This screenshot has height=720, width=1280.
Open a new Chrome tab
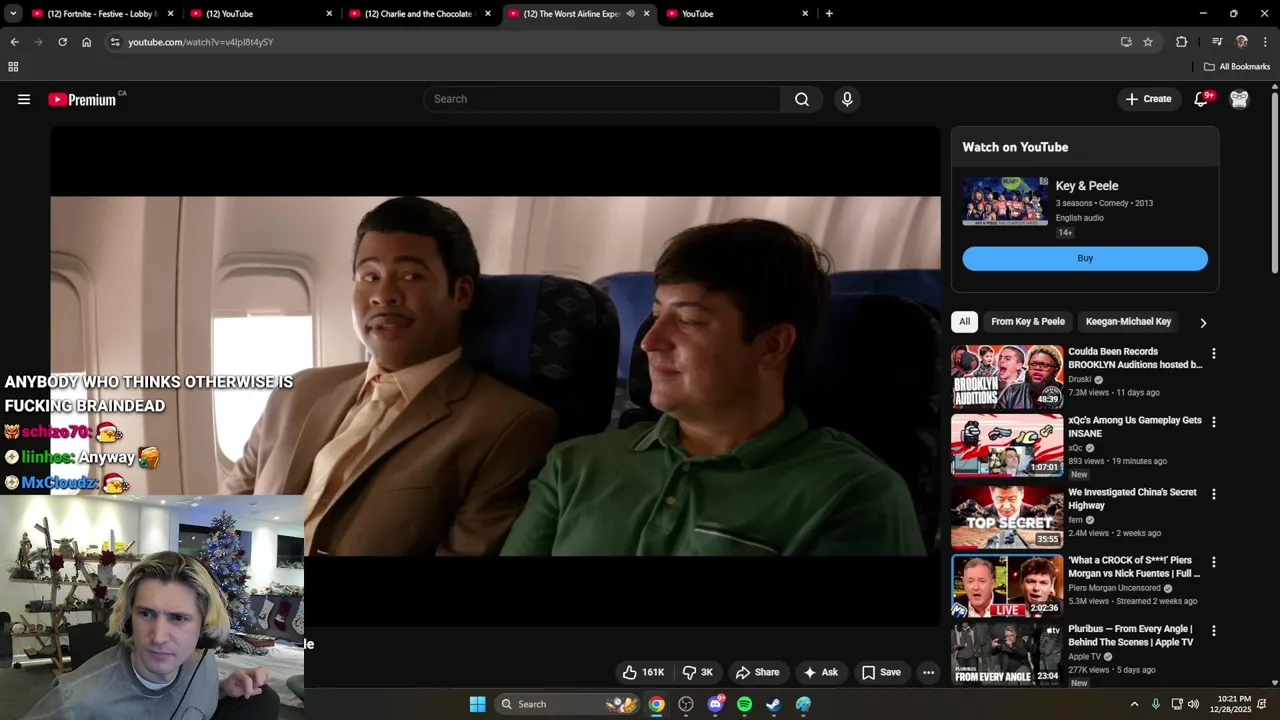pos(829,14)
